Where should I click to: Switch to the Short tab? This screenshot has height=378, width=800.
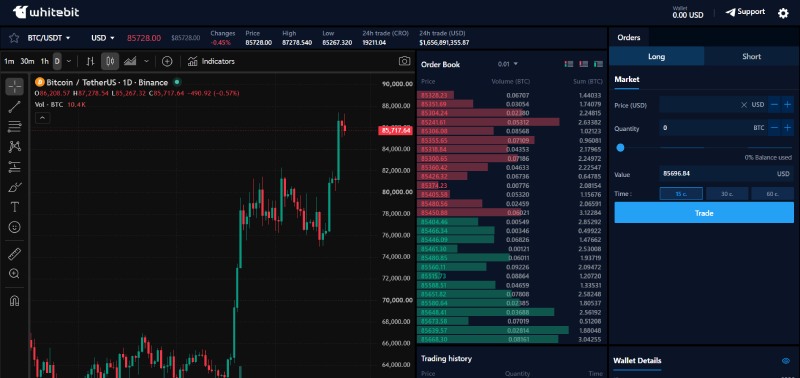[752, 56]
